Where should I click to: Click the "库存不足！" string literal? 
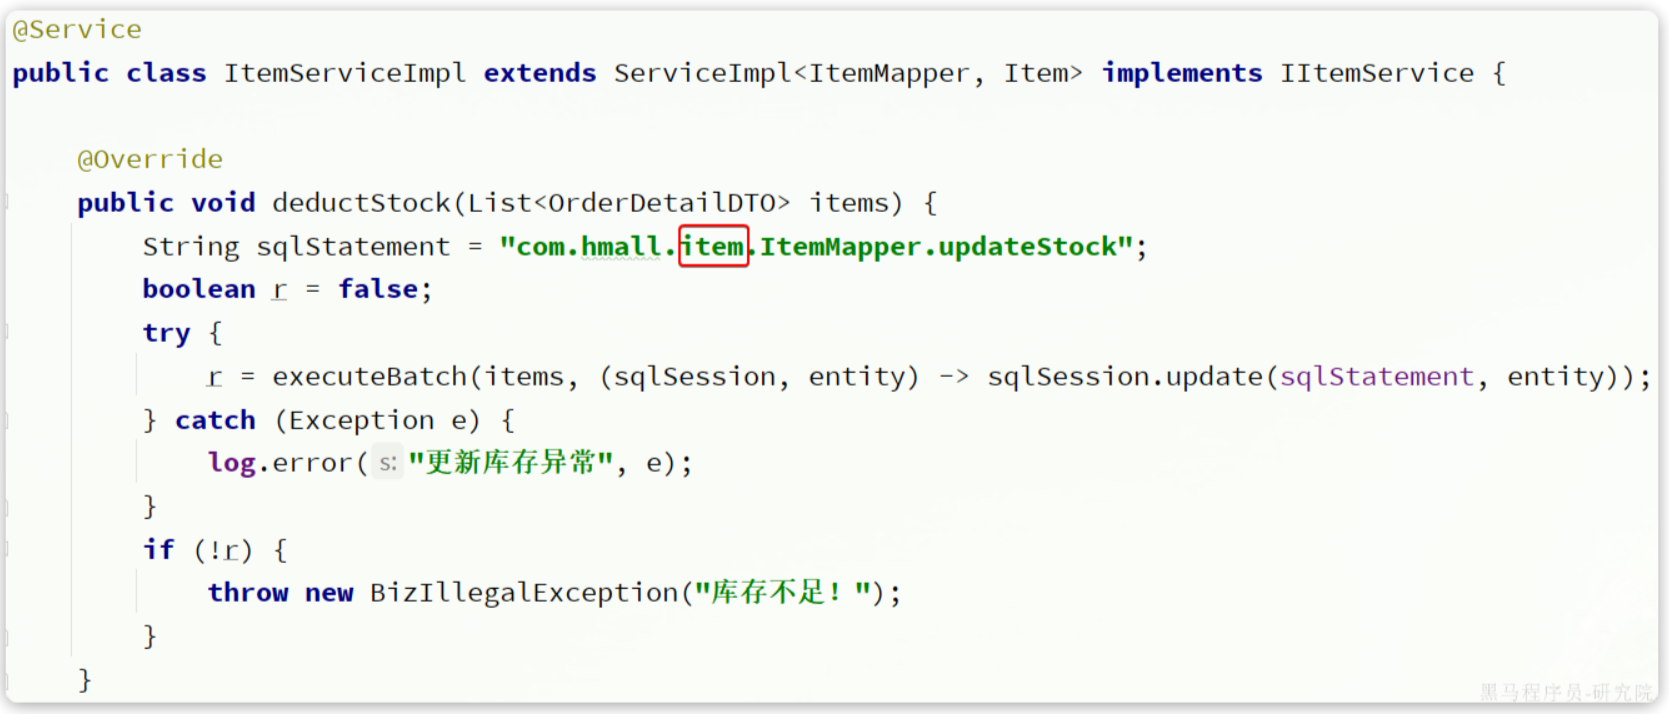(x=782, y=592)
